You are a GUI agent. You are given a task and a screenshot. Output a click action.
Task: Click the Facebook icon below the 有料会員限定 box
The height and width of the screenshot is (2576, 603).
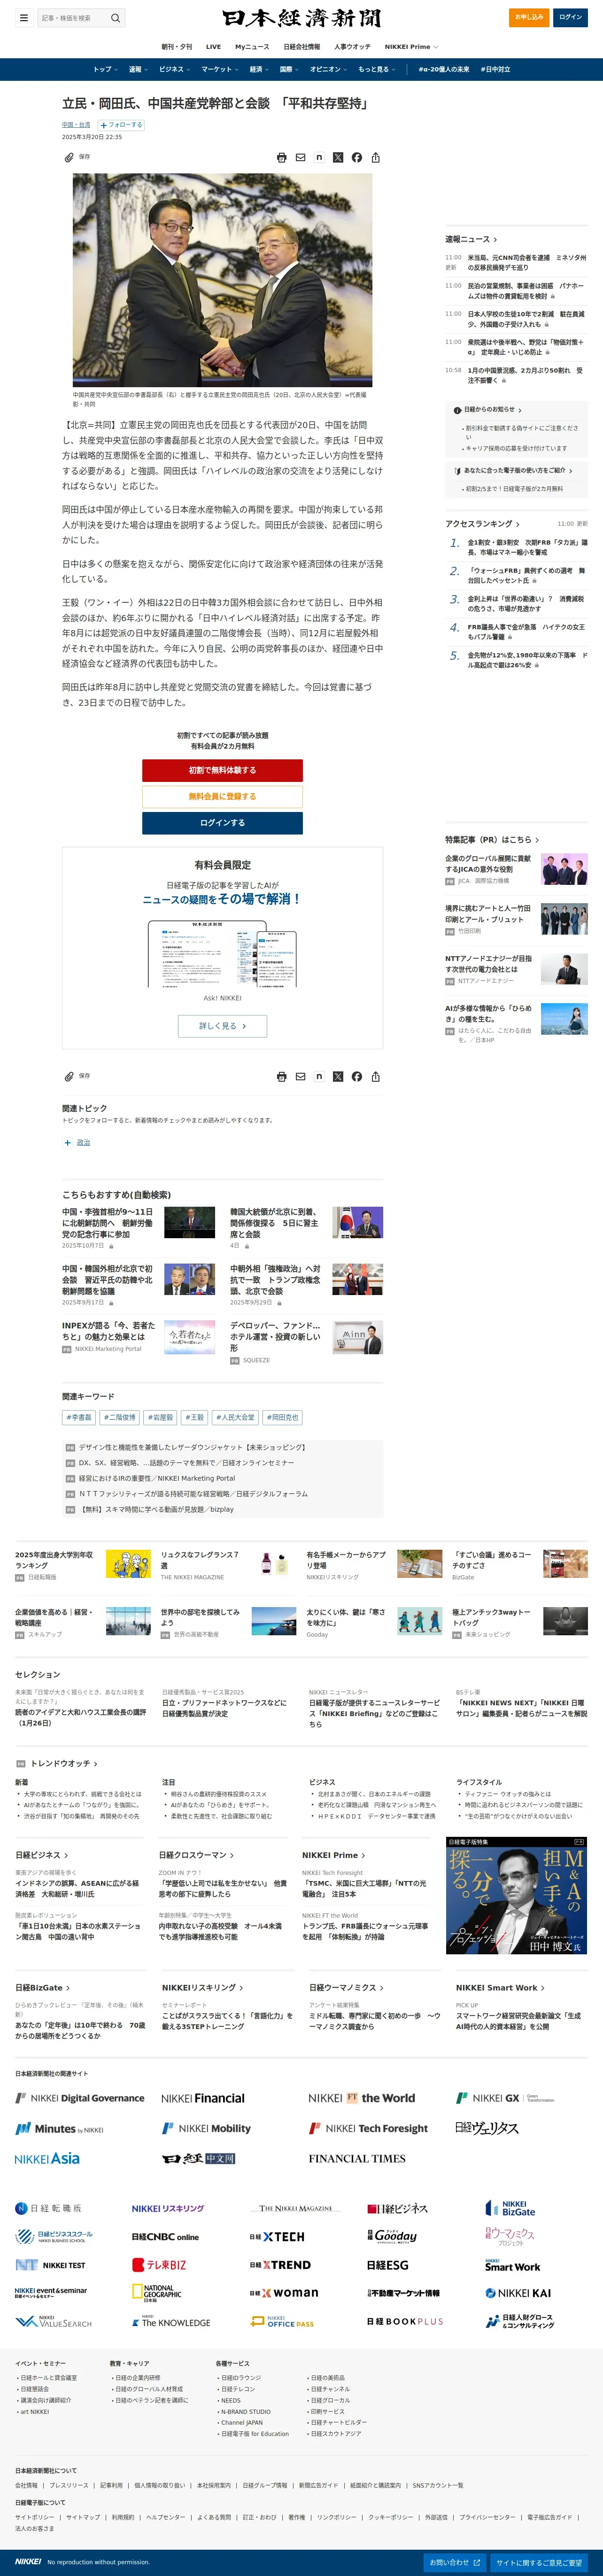357,1077
